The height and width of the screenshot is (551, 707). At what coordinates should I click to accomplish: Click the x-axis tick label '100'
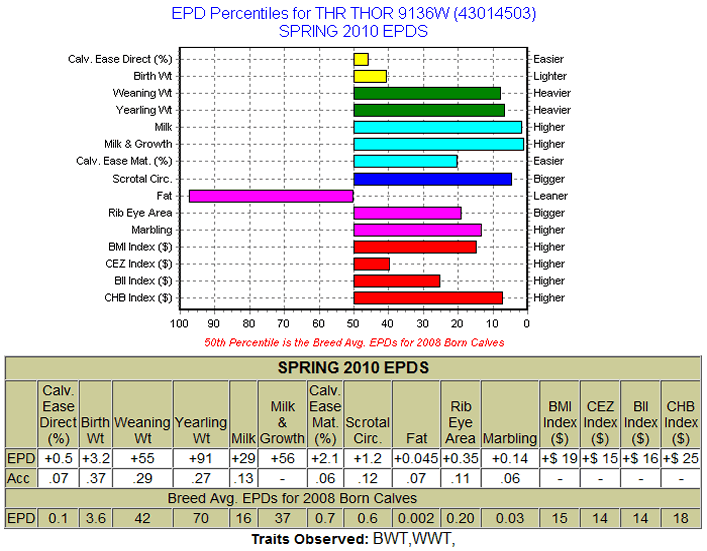(x=179, y=324)
